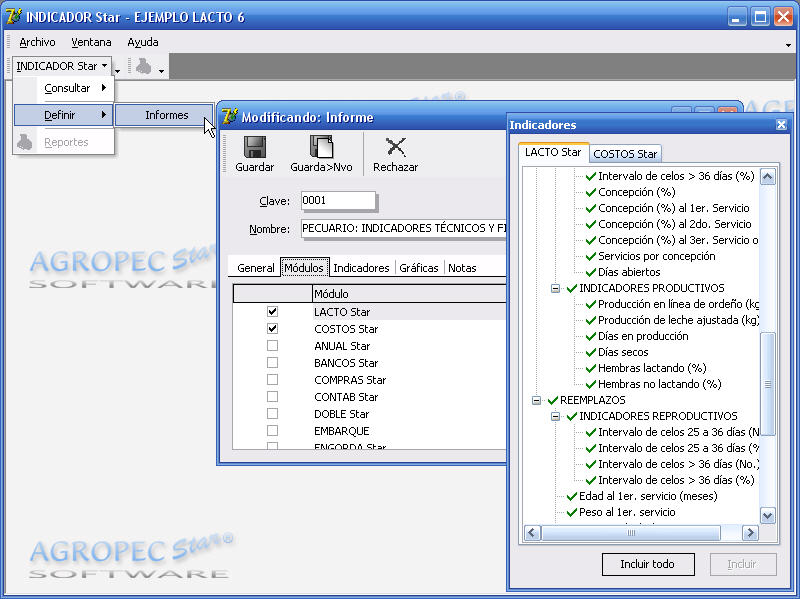Check the BANCOS Star module checkbox
This screenshot has height=599, width=800.
click(272, 362)
